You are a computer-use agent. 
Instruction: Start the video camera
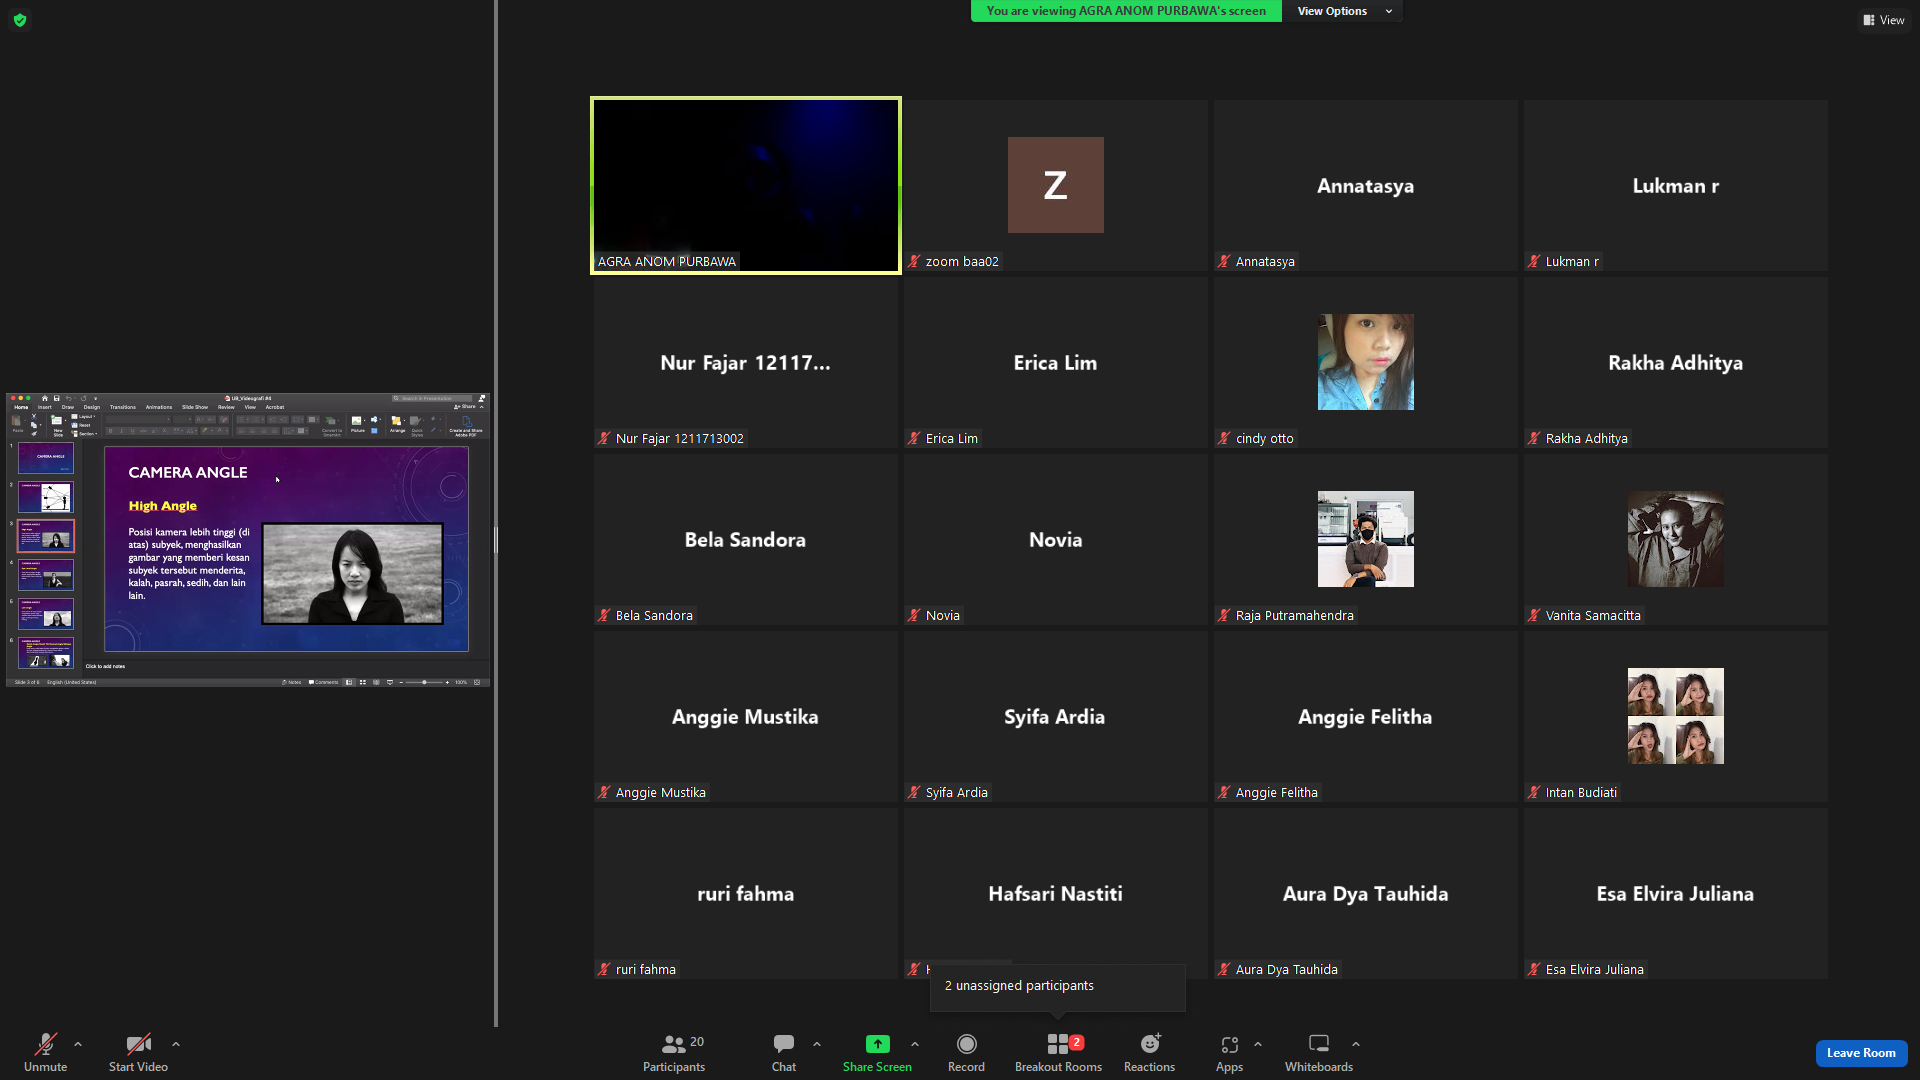[138, 1053]
